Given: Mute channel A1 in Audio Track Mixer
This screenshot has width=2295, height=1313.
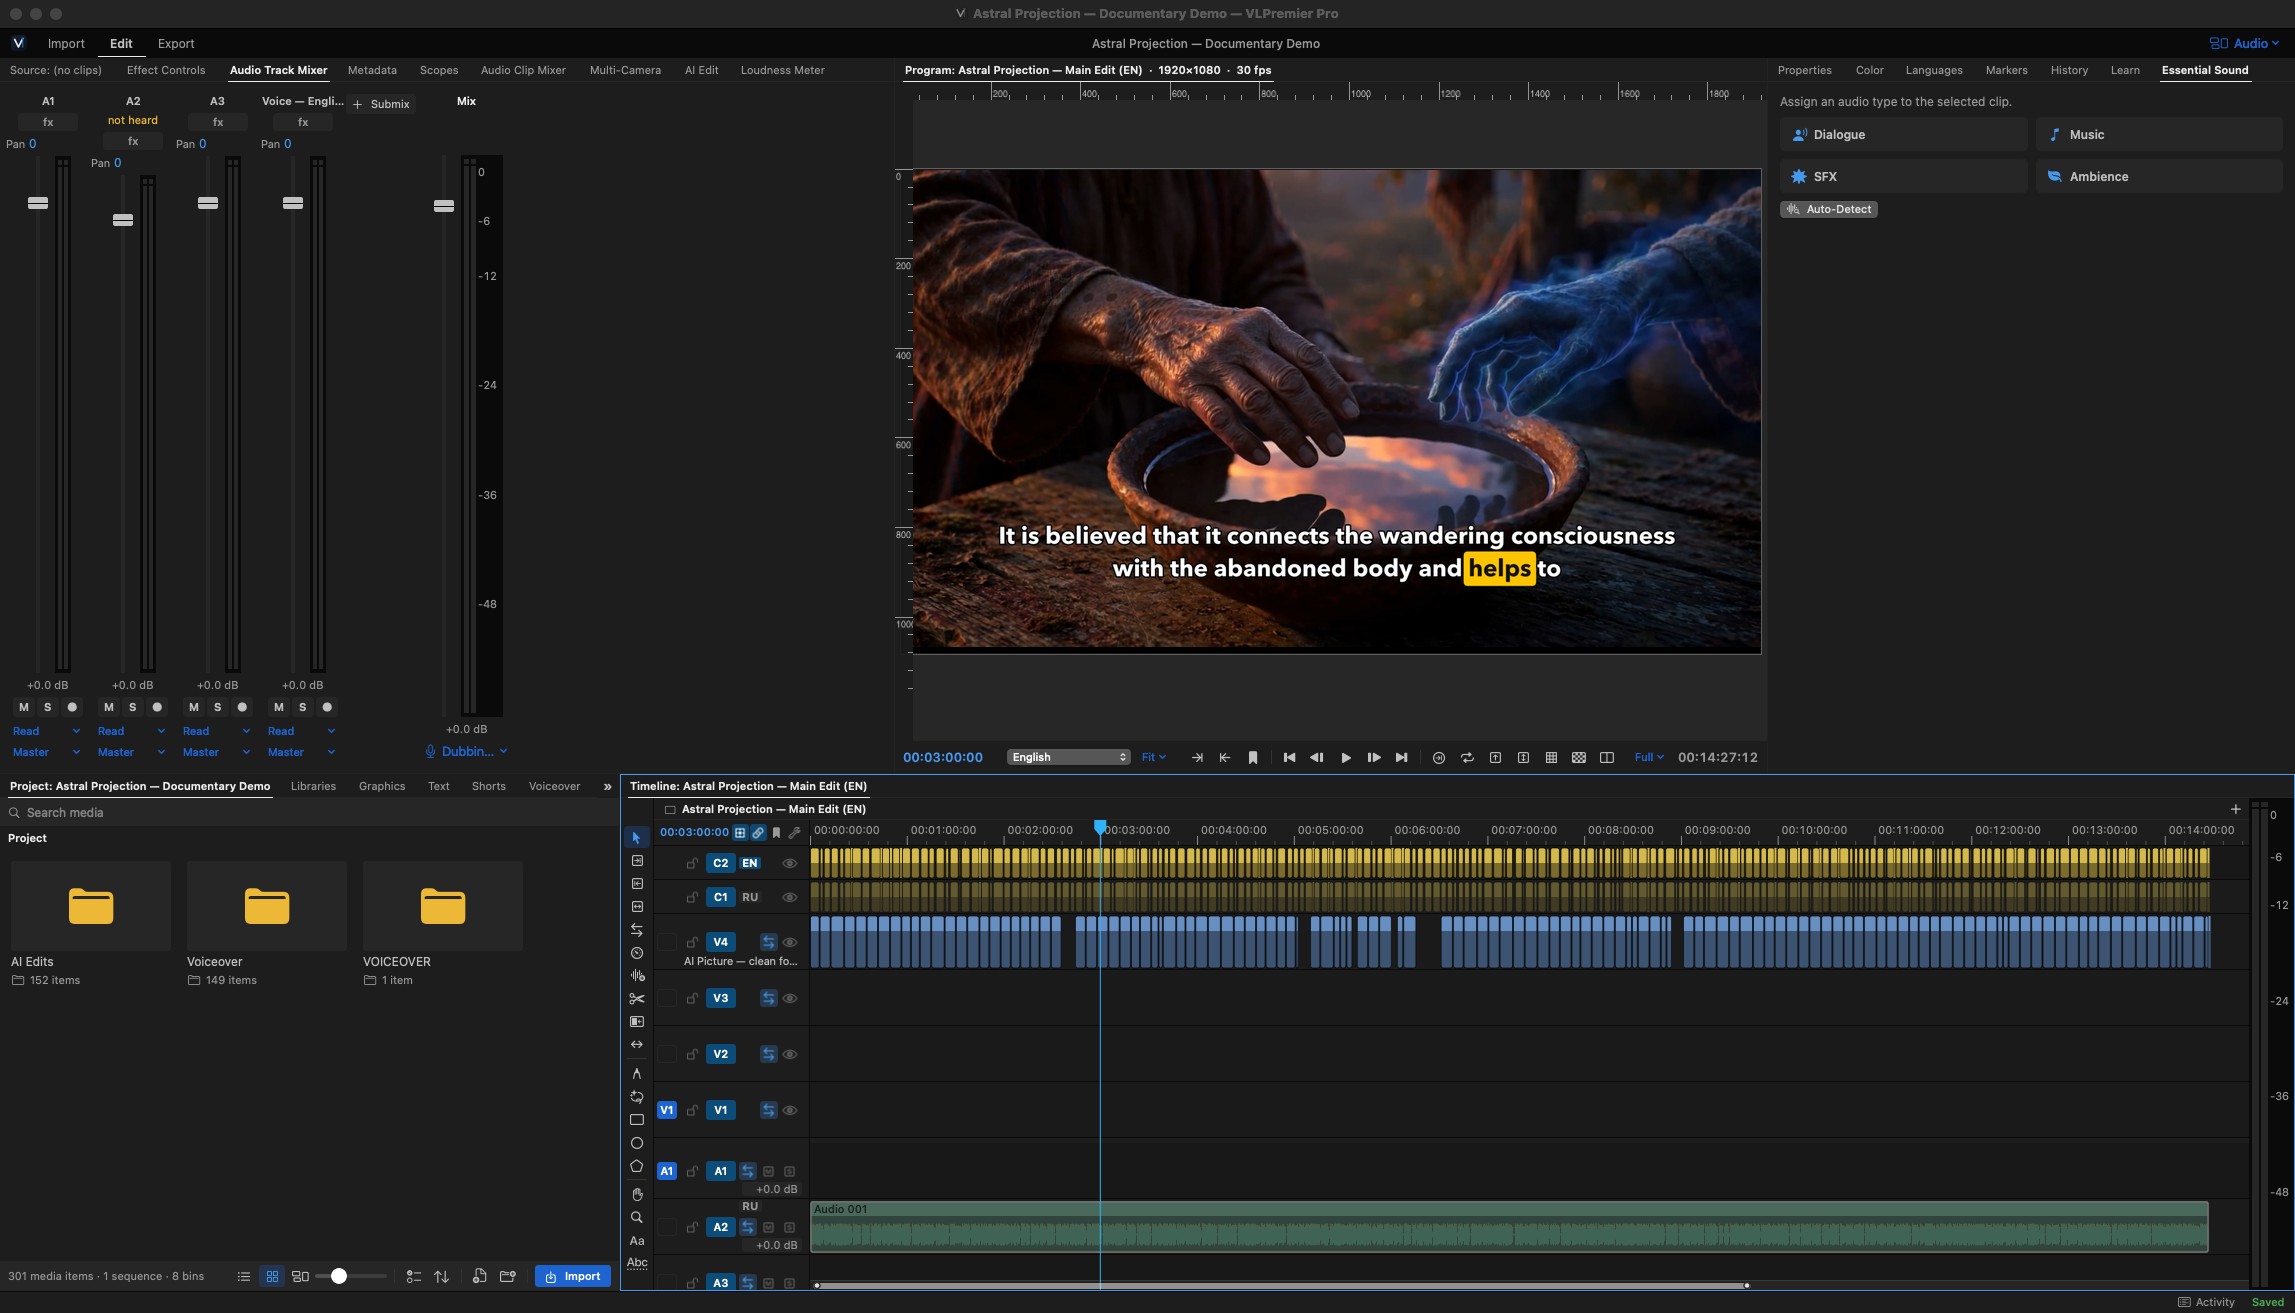Looking at the screenshot, I should (24, 707).
